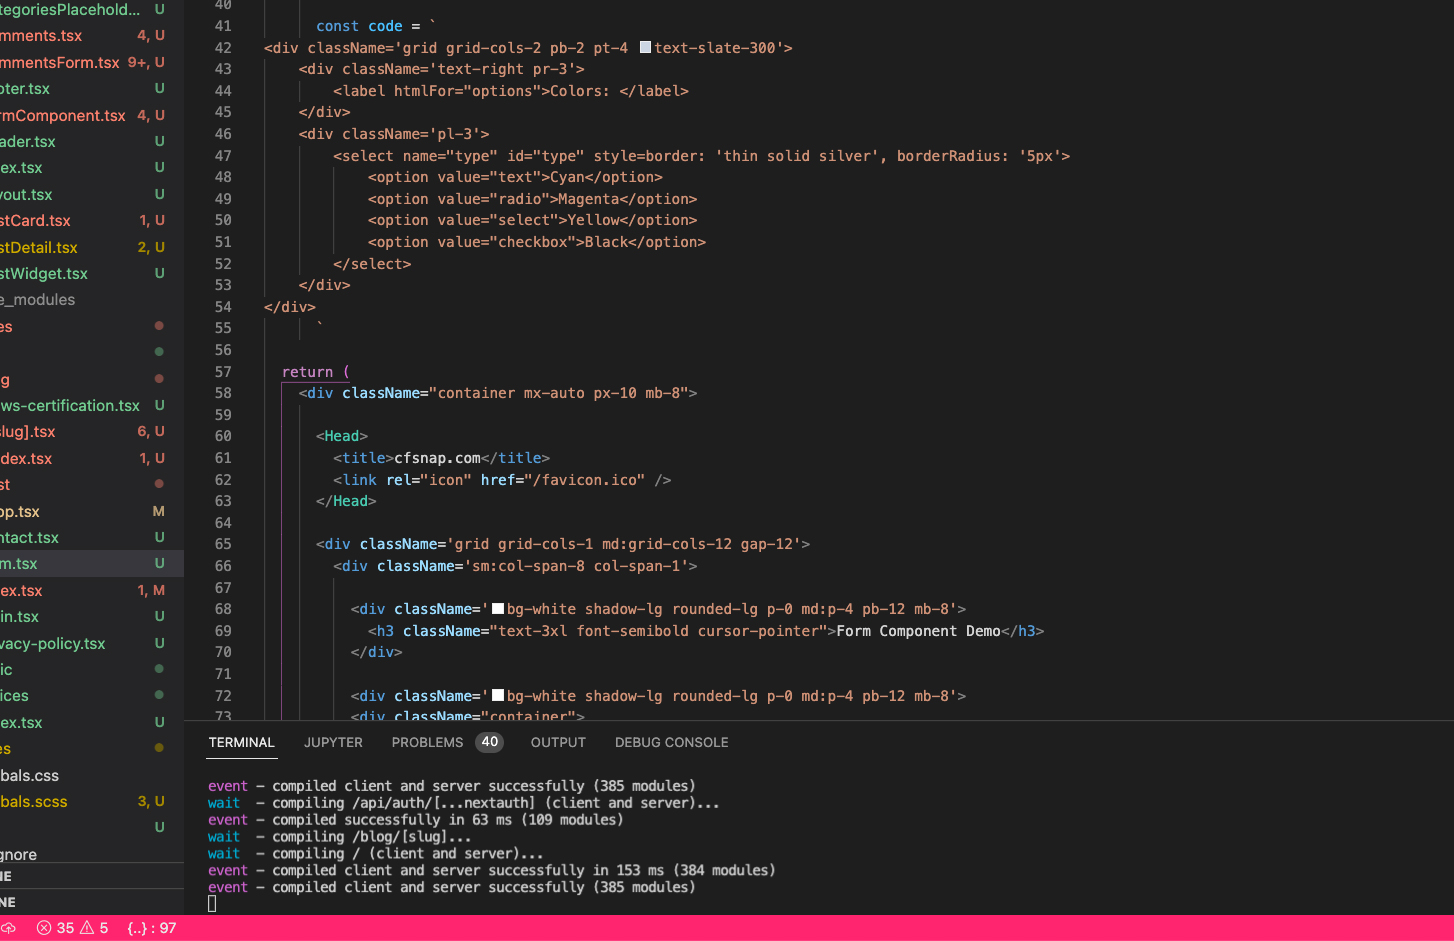
Task: Focus the terminal input cursor
Action: pos(212,904)
